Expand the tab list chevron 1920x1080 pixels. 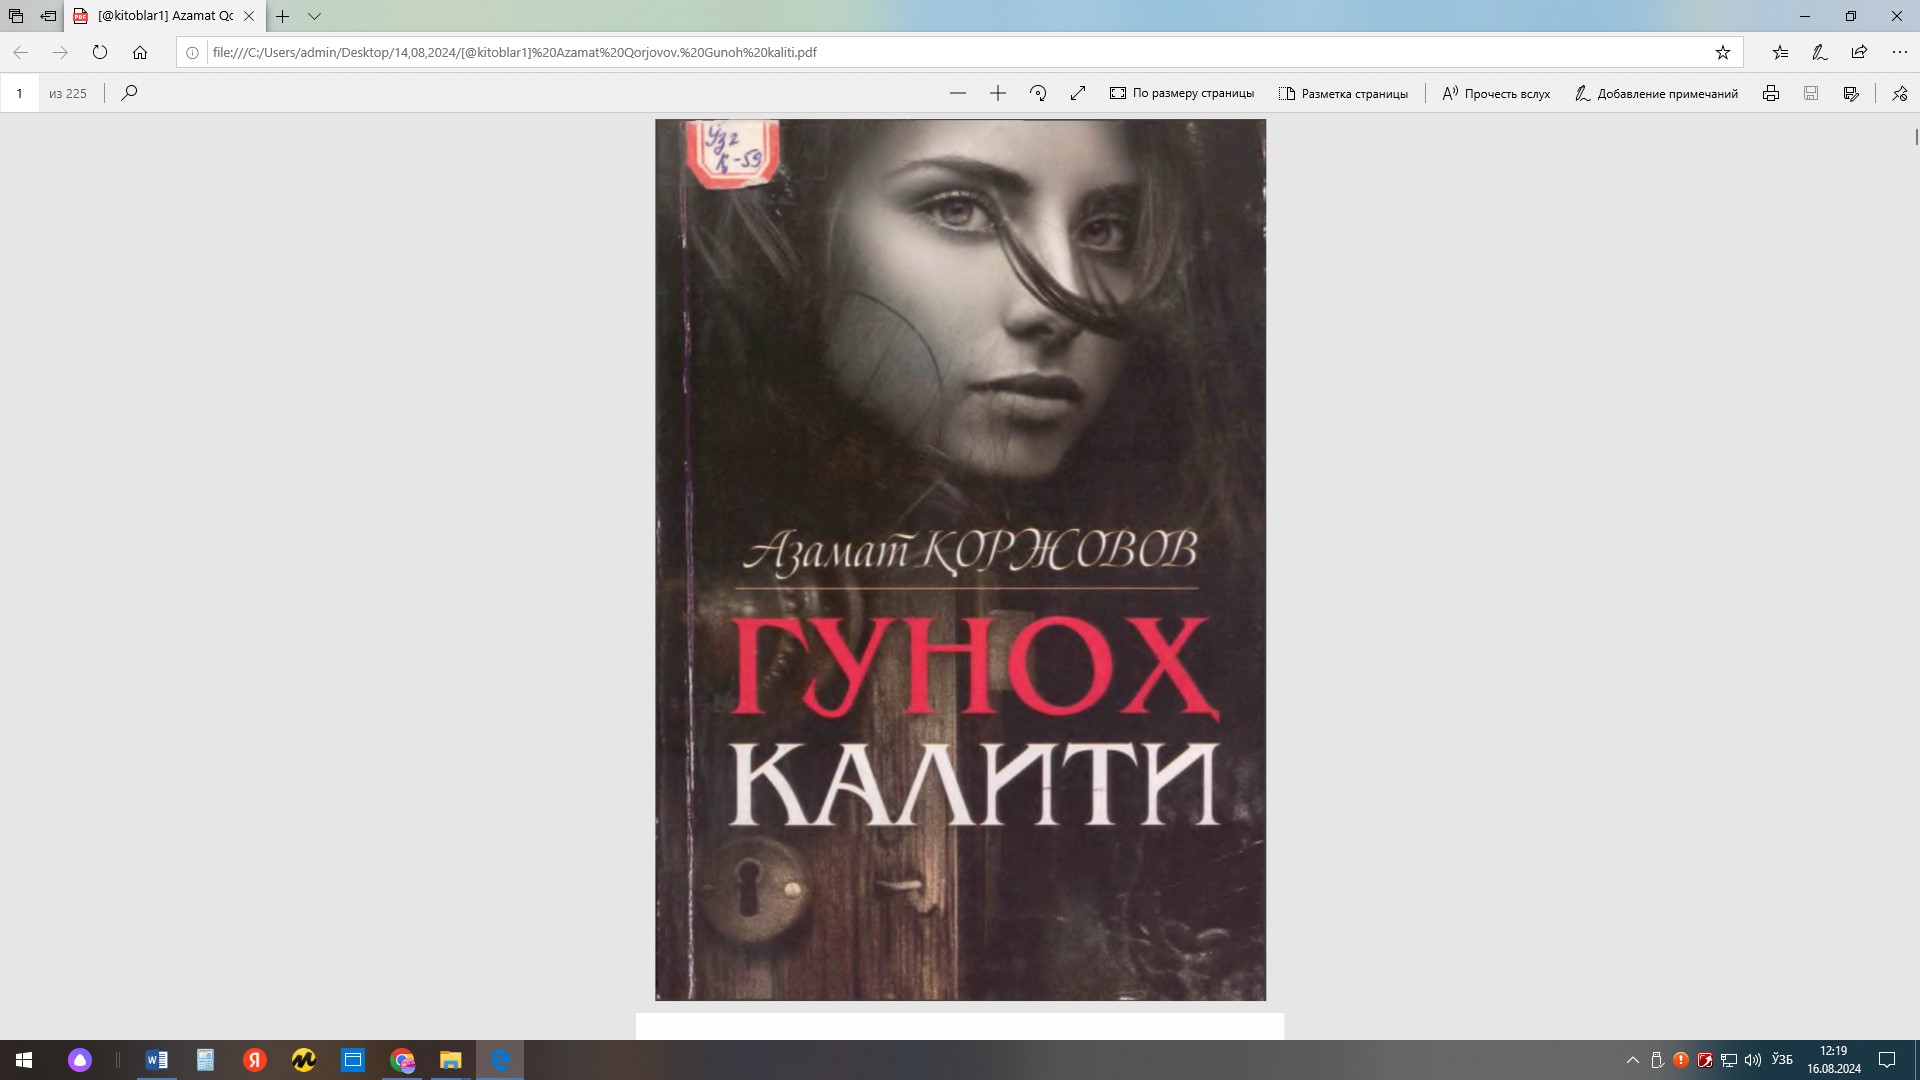tap(314, 16)
